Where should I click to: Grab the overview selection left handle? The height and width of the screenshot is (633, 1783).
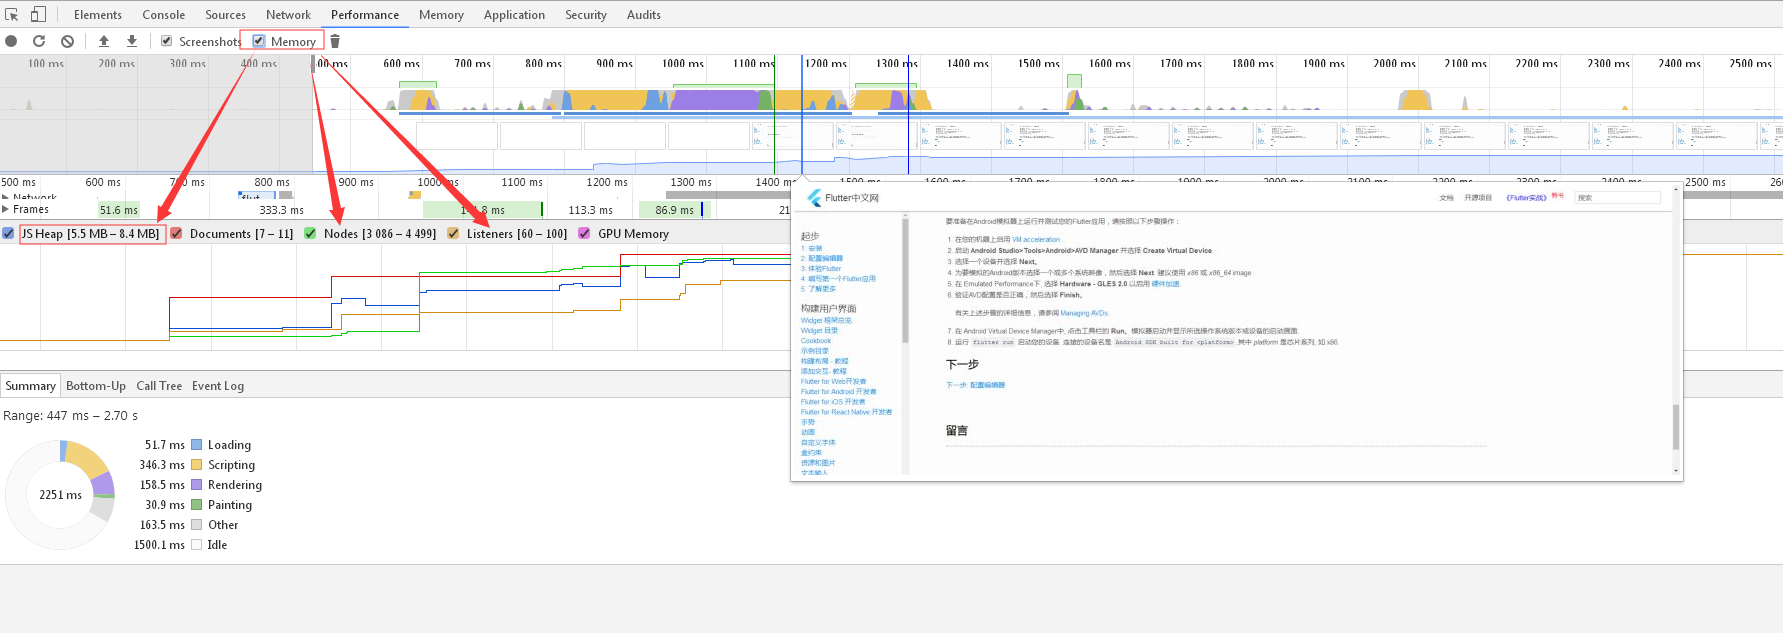(x=313, y=64)
